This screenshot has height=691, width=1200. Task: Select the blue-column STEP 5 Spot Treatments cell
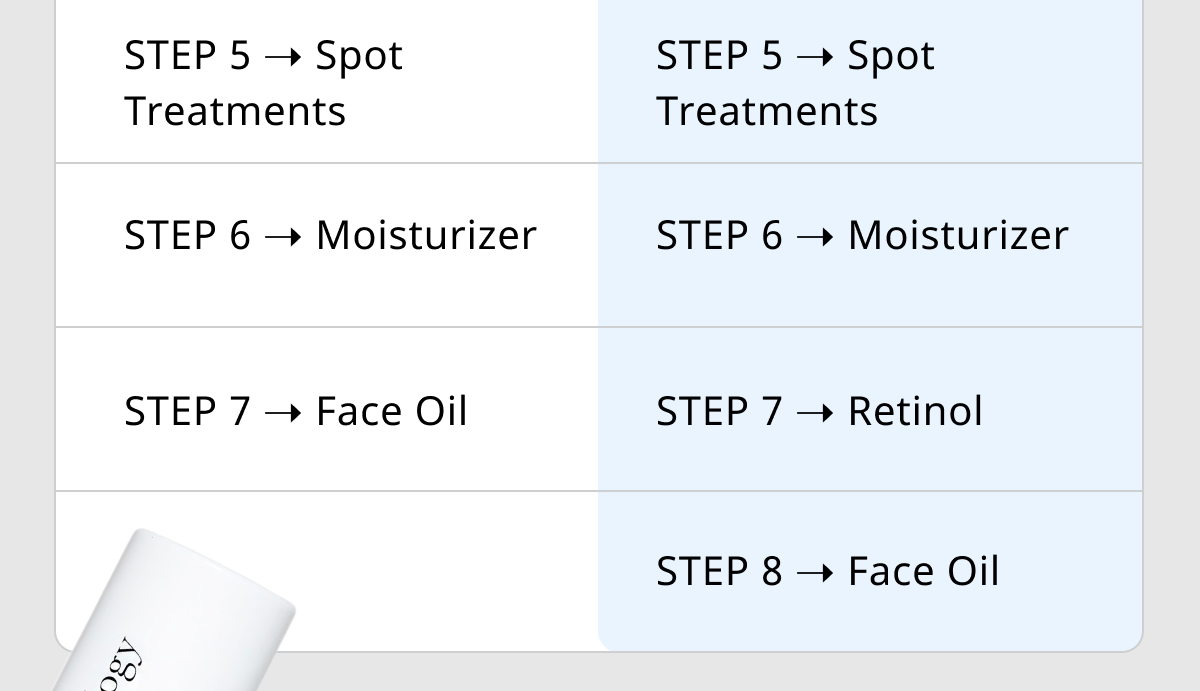[x=870, y=82]
